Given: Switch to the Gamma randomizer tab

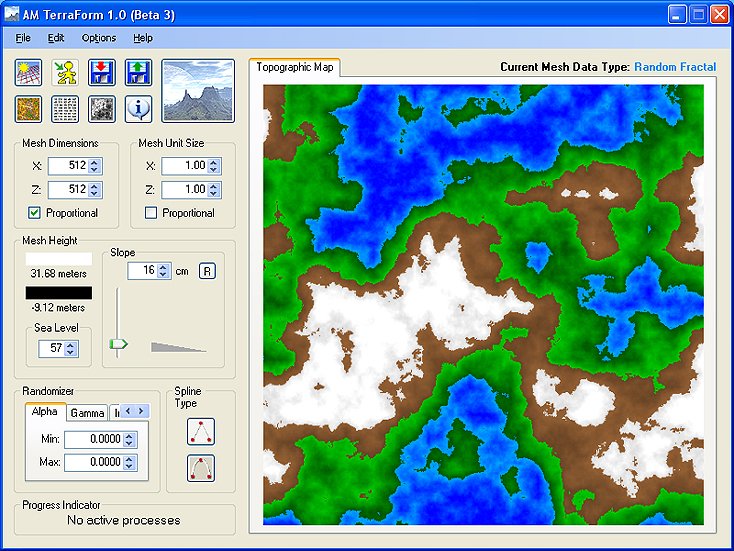Looking at the screenshot, I should [x=87, y=413].
